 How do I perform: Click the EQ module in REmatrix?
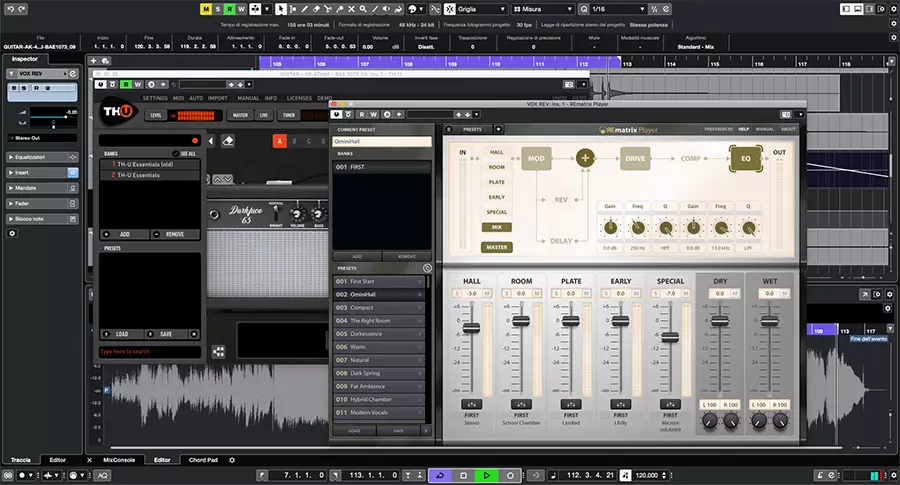(x=745, y=158)
